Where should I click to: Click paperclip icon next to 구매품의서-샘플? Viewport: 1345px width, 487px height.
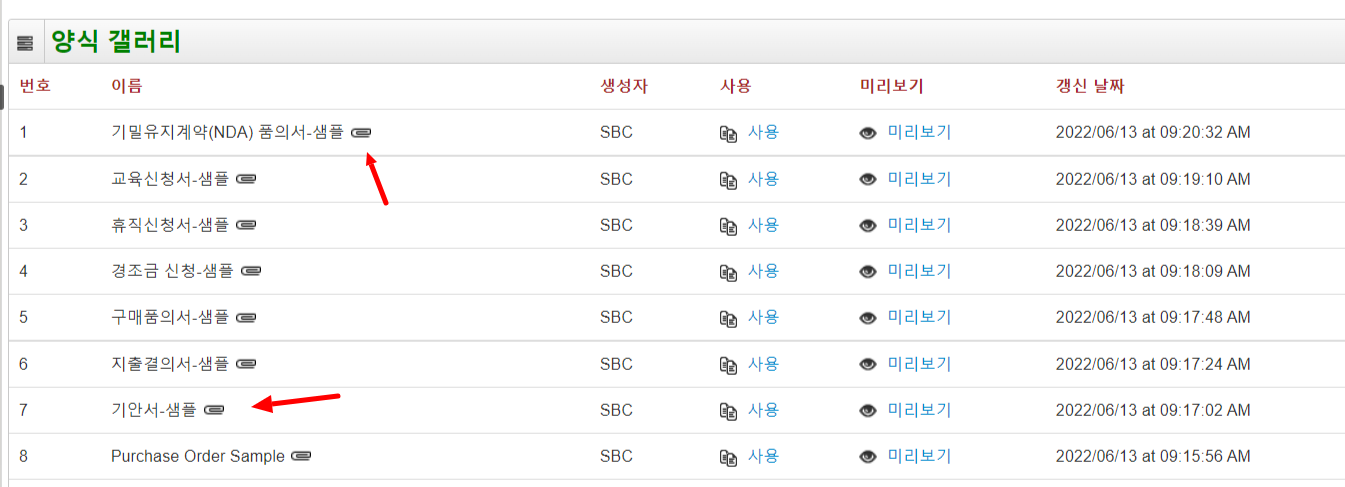click(x=246, y=317)
